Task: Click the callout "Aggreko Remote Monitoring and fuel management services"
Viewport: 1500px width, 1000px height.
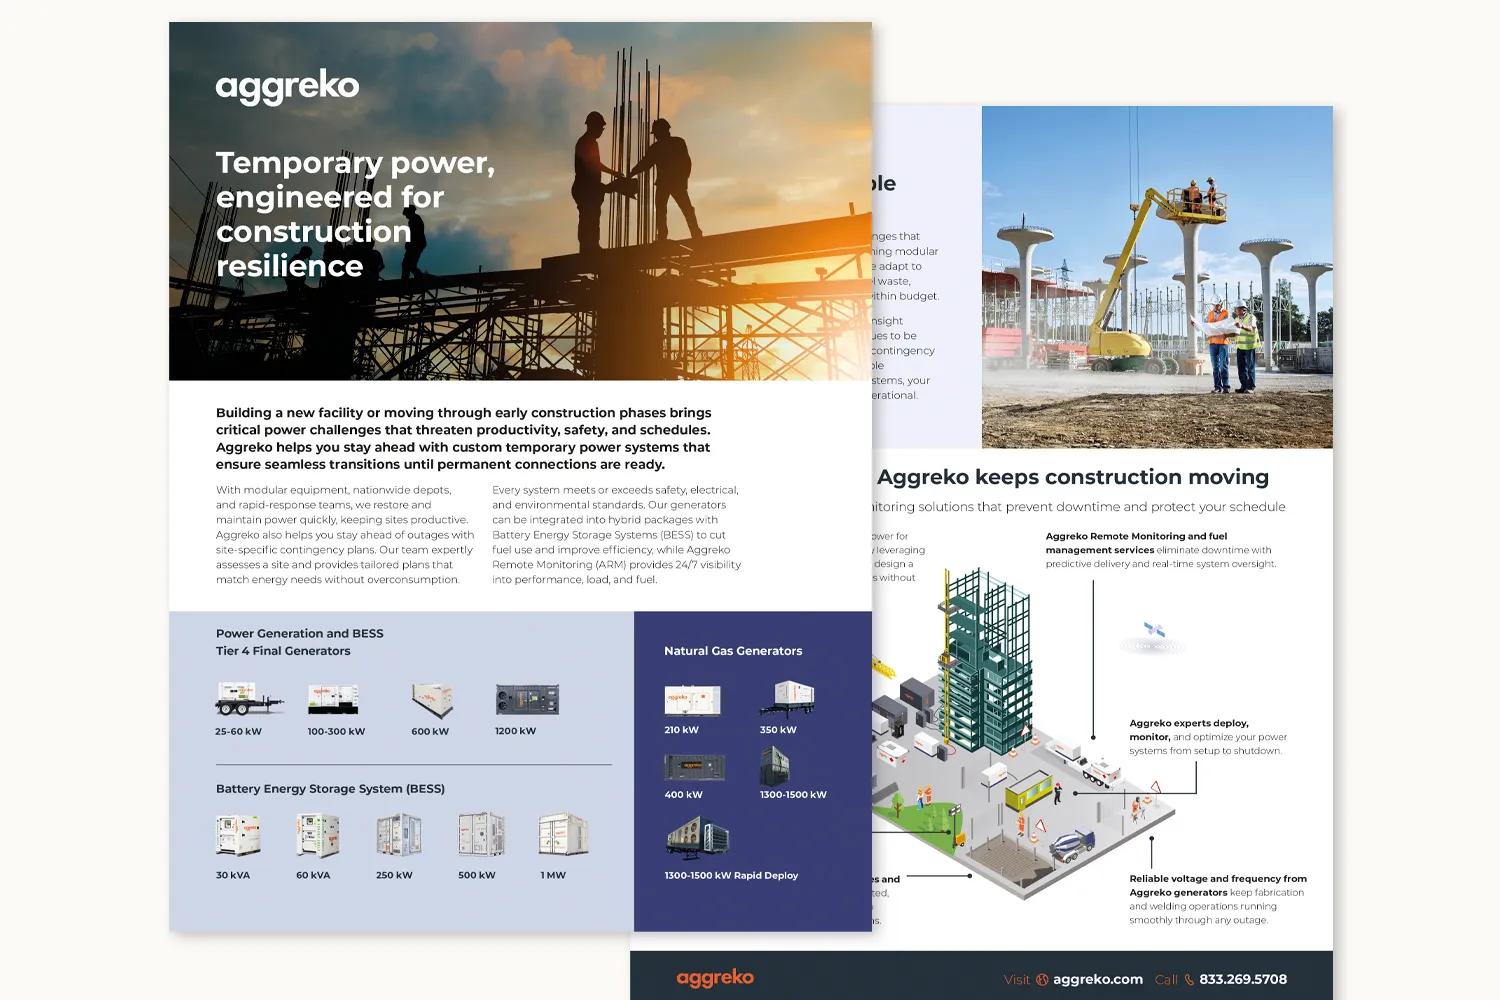Action: point(1161,550)
